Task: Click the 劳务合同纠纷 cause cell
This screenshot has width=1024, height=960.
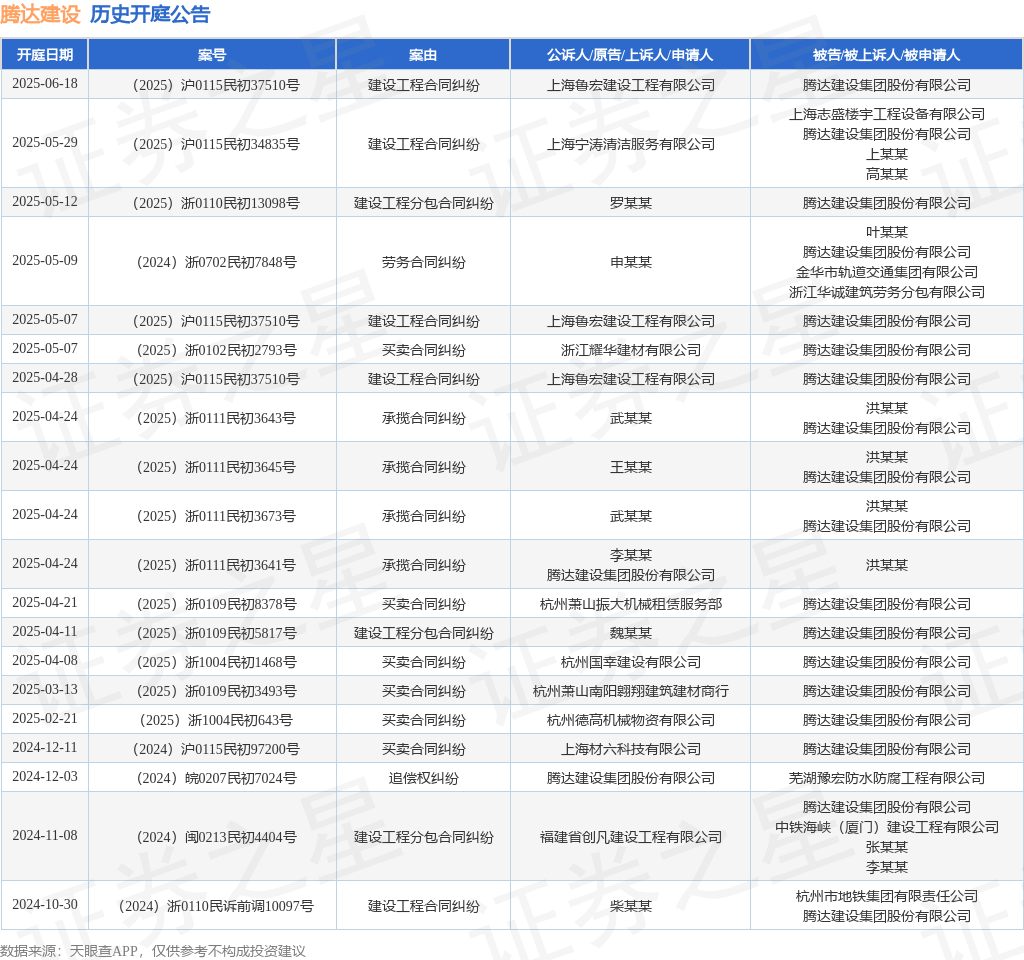Action: 423,262
